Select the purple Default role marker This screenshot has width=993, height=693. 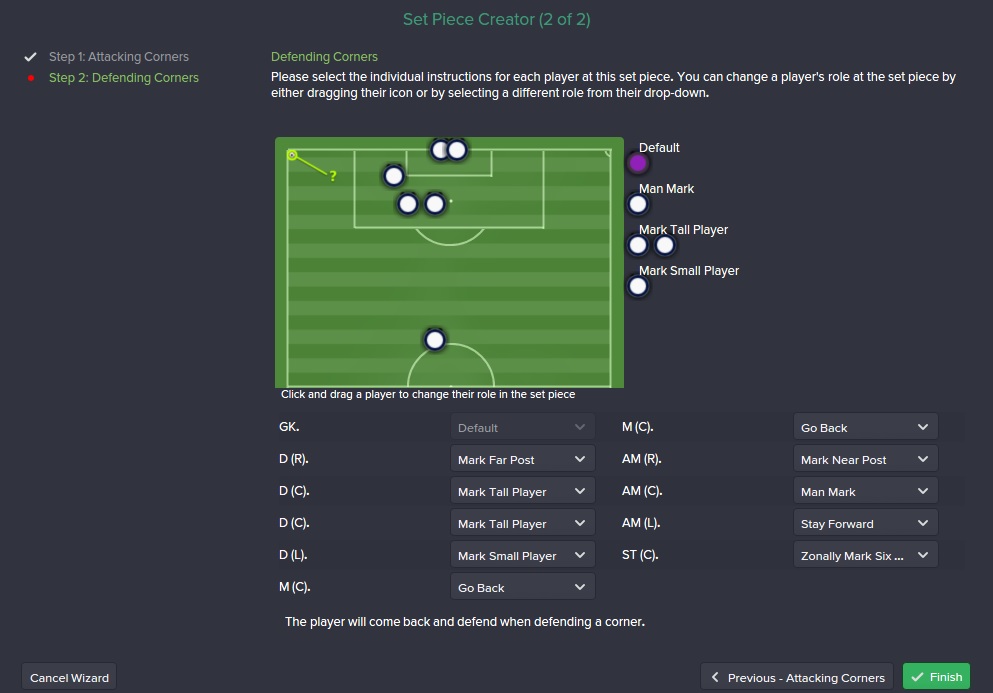pyautogui.click(x=638, y=163)
